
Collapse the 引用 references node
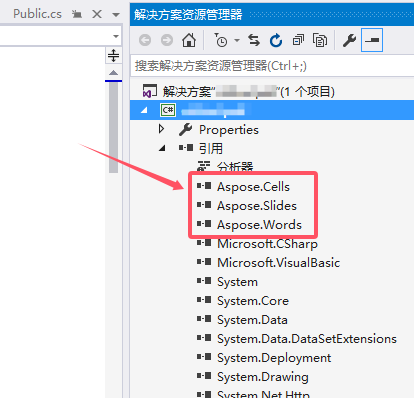[x=162, y=148]
